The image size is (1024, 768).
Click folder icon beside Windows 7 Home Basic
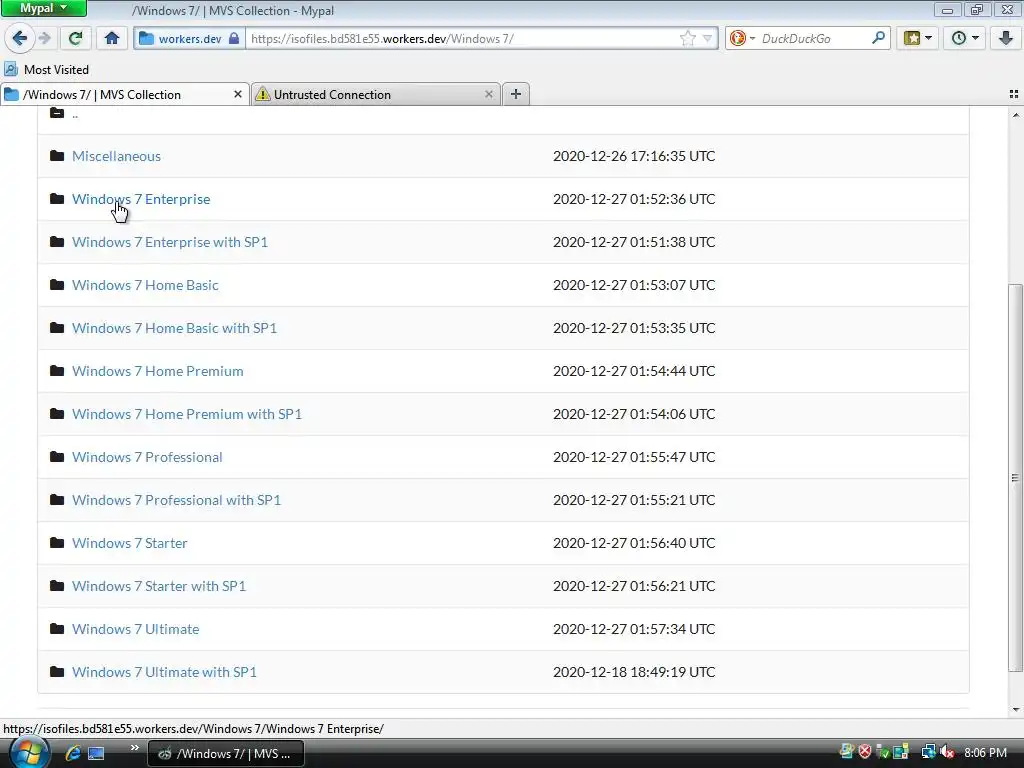[x=57, y=285]
